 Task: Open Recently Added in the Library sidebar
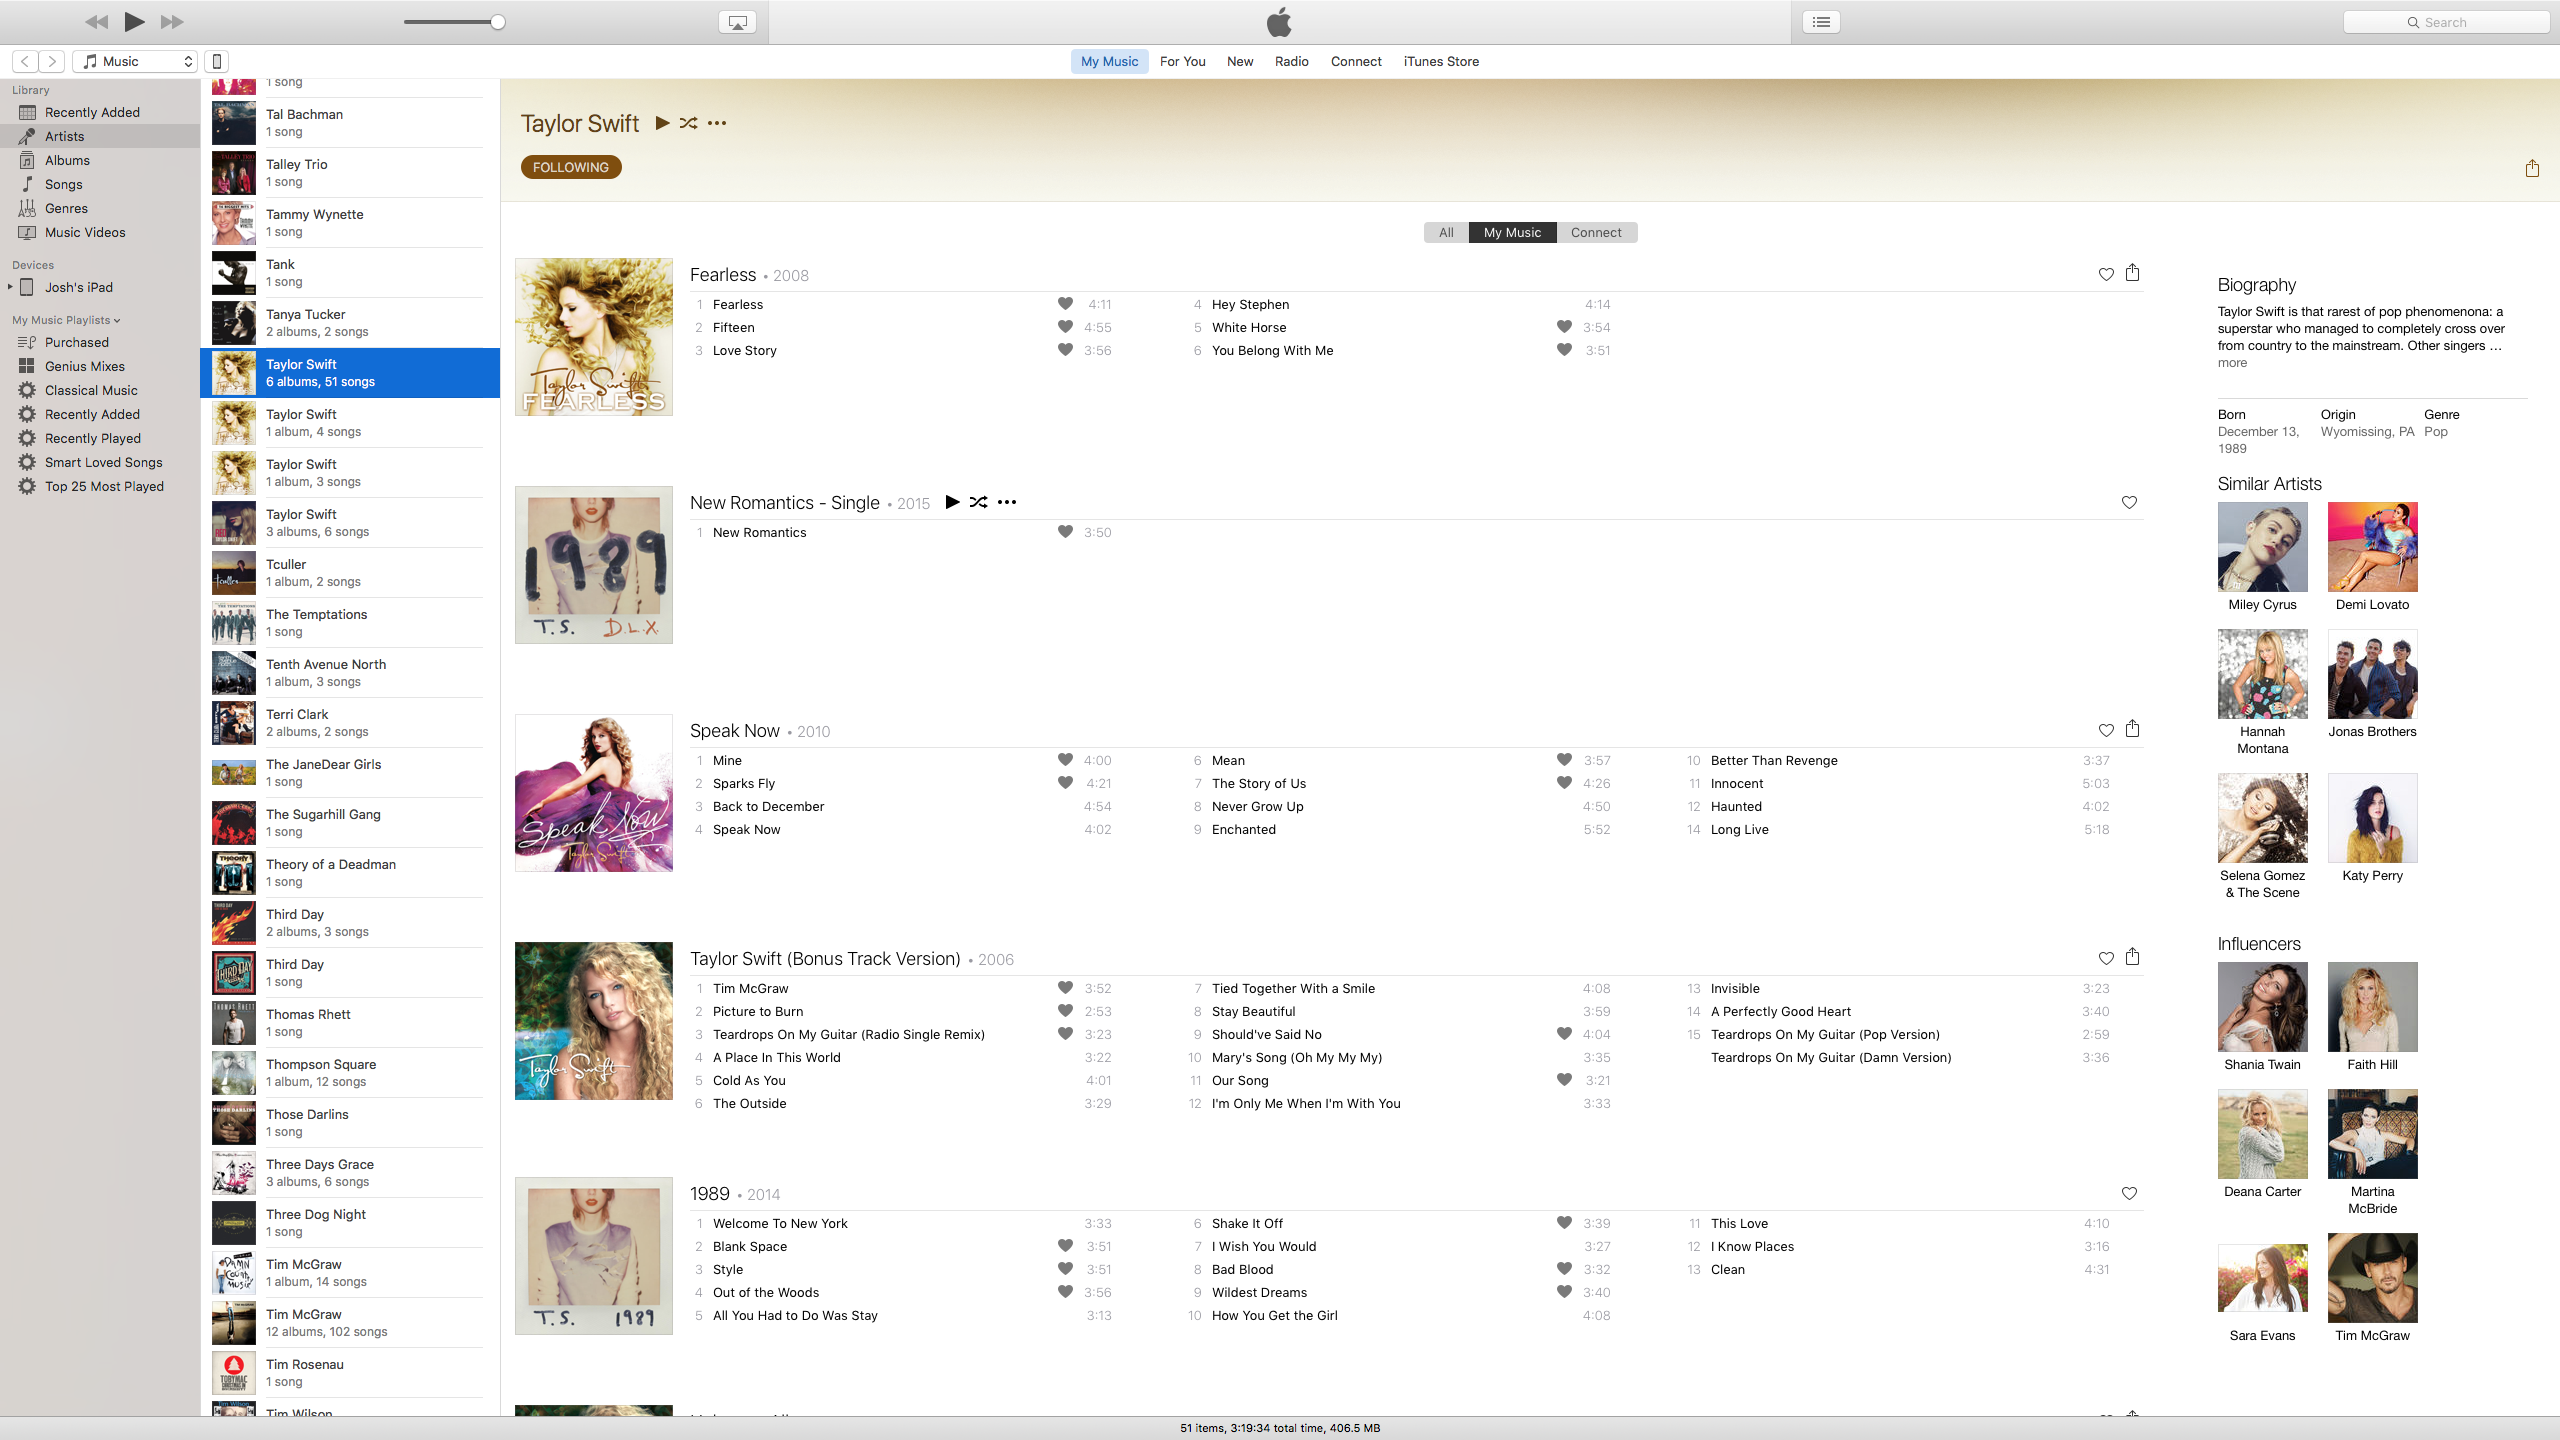click(x=100, y=112)
